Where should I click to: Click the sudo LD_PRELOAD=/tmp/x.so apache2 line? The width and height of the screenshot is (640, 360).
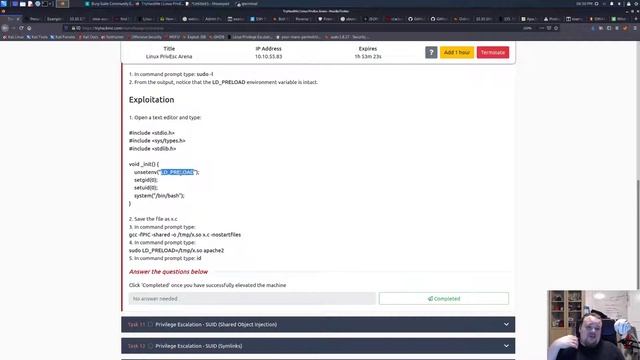tap(176, 250)
